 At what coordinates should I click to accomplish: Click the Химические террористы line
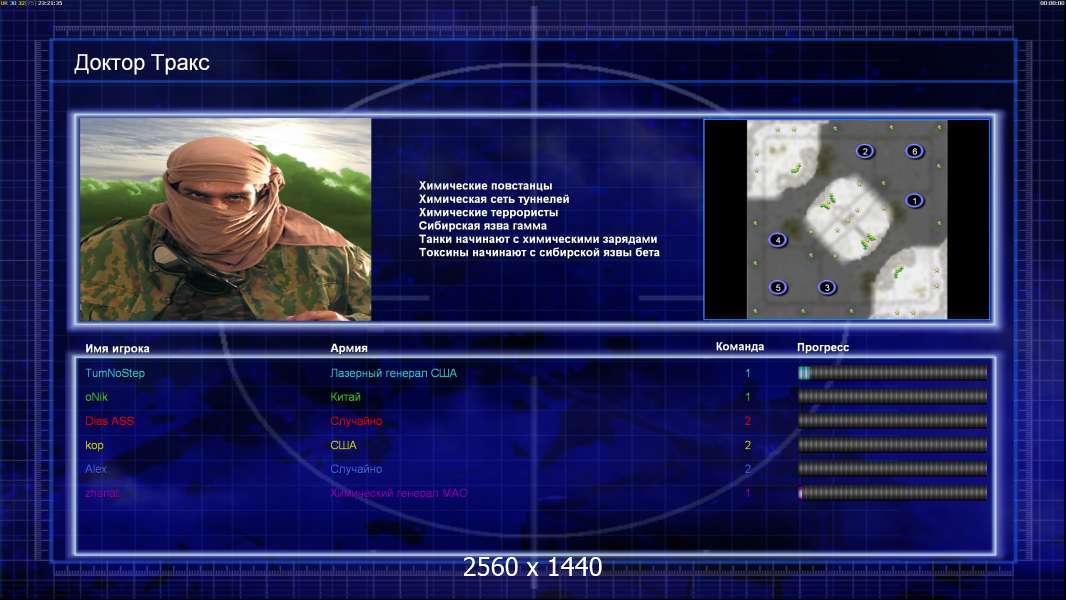(x=488, y=212)
